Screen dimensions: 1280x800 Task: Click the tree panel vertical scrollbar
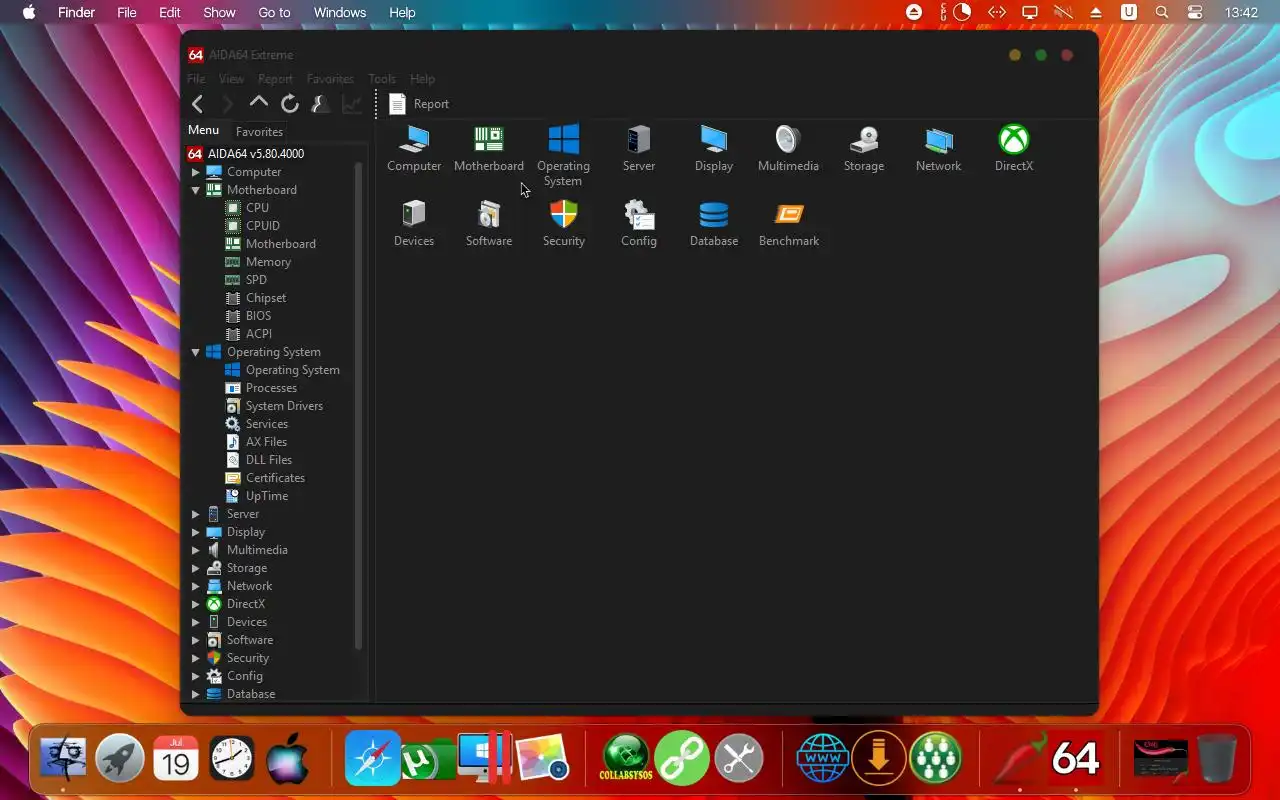[x=358, y=405]
